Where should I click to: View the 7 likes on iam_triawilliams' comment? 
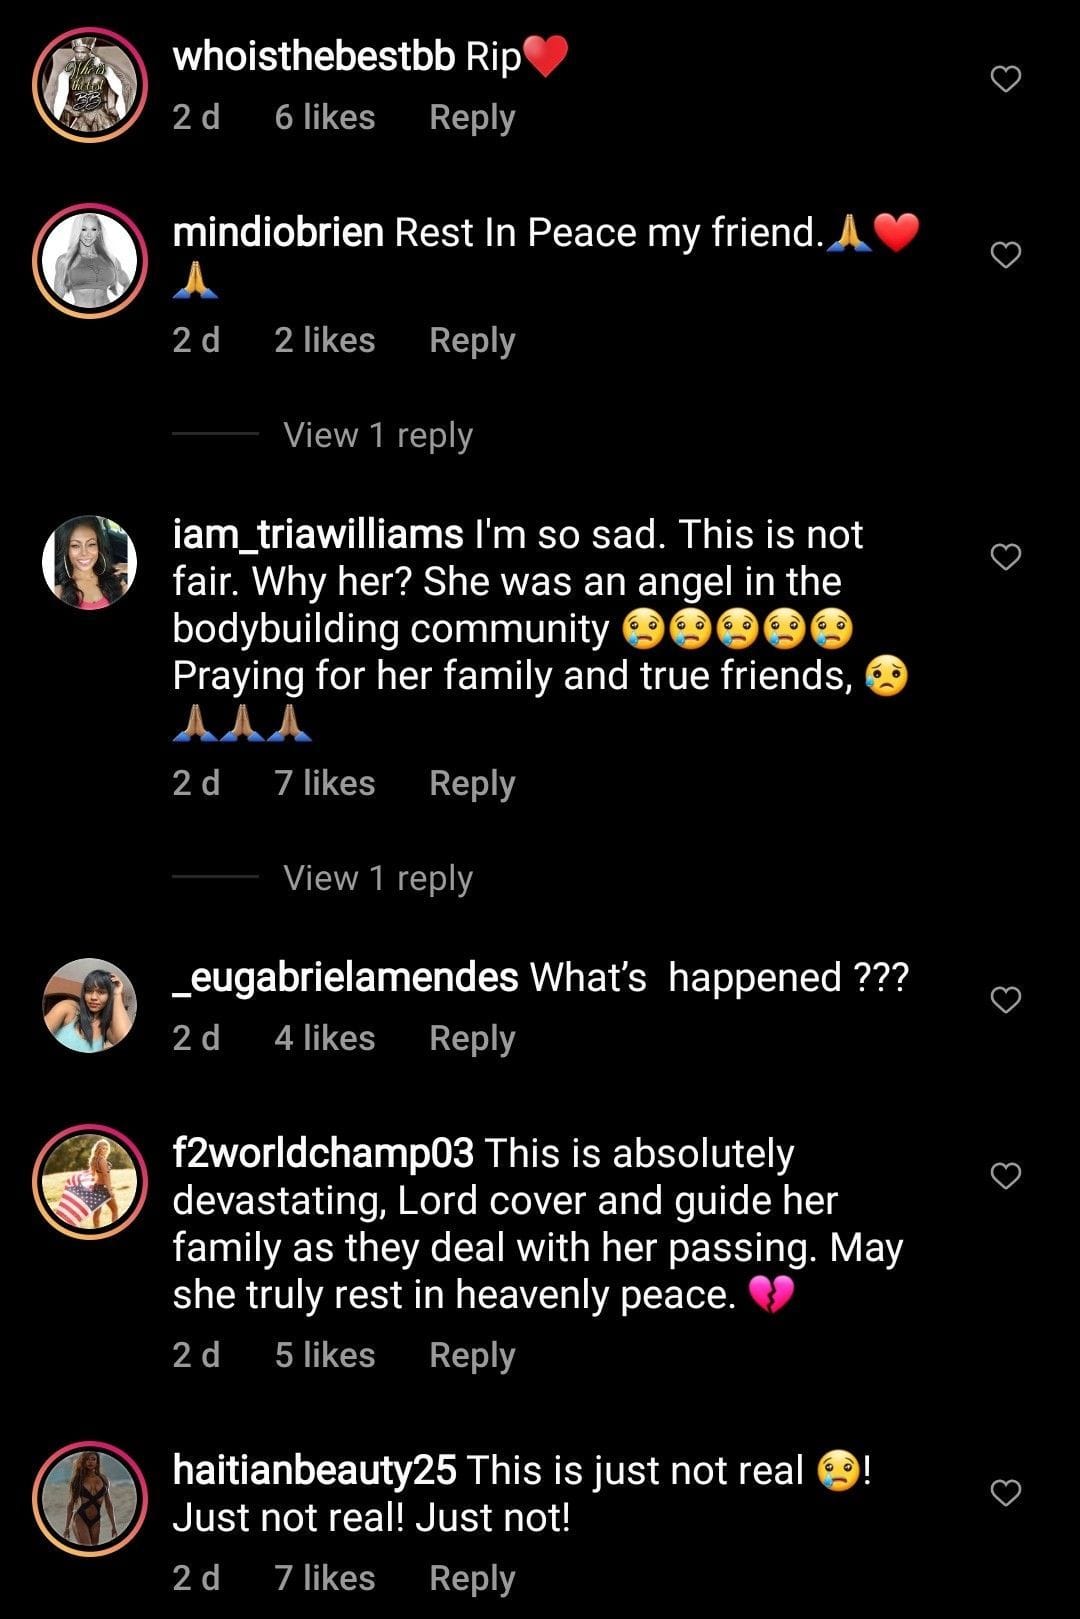click(x=322, y=783)
